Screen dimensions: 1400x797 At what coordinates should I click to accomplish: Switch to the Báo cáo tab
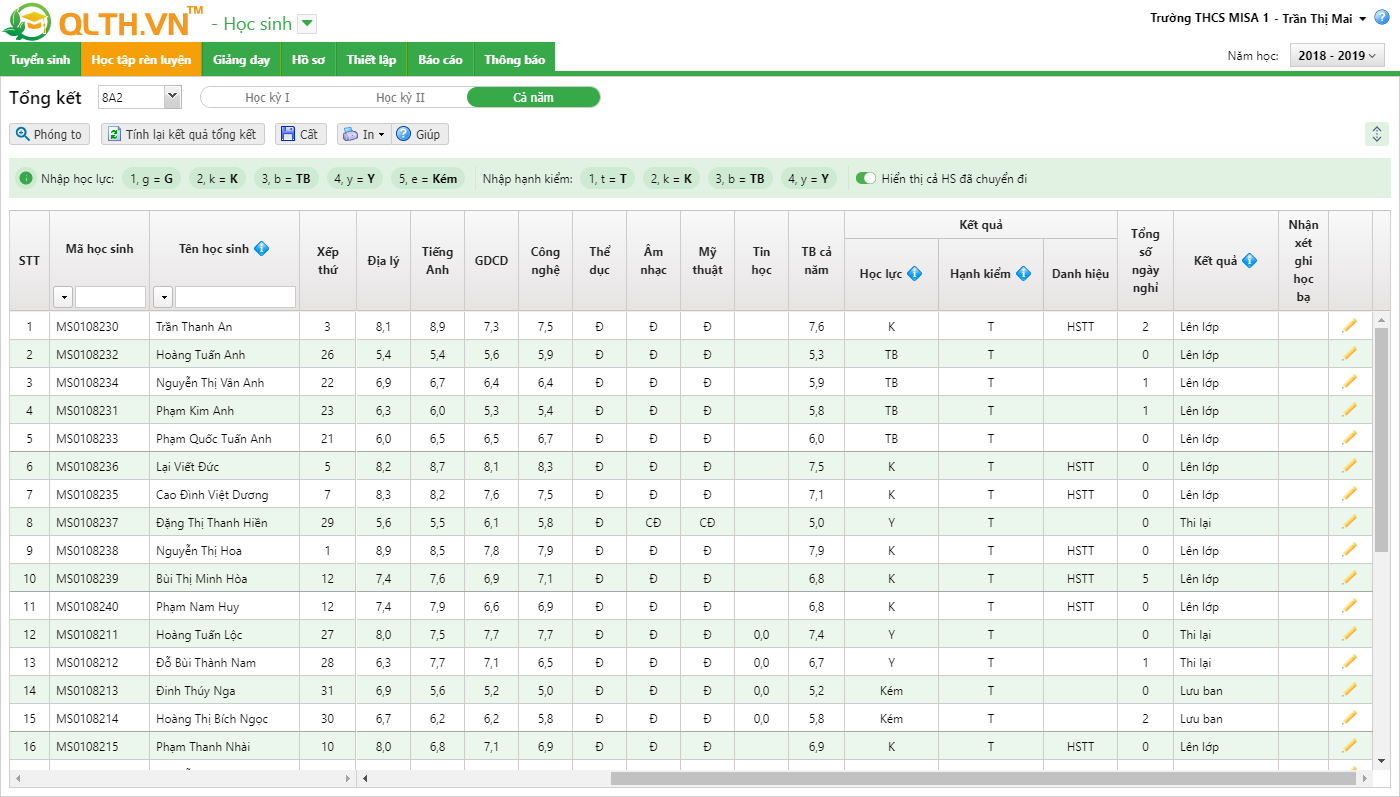pos(440,59)
